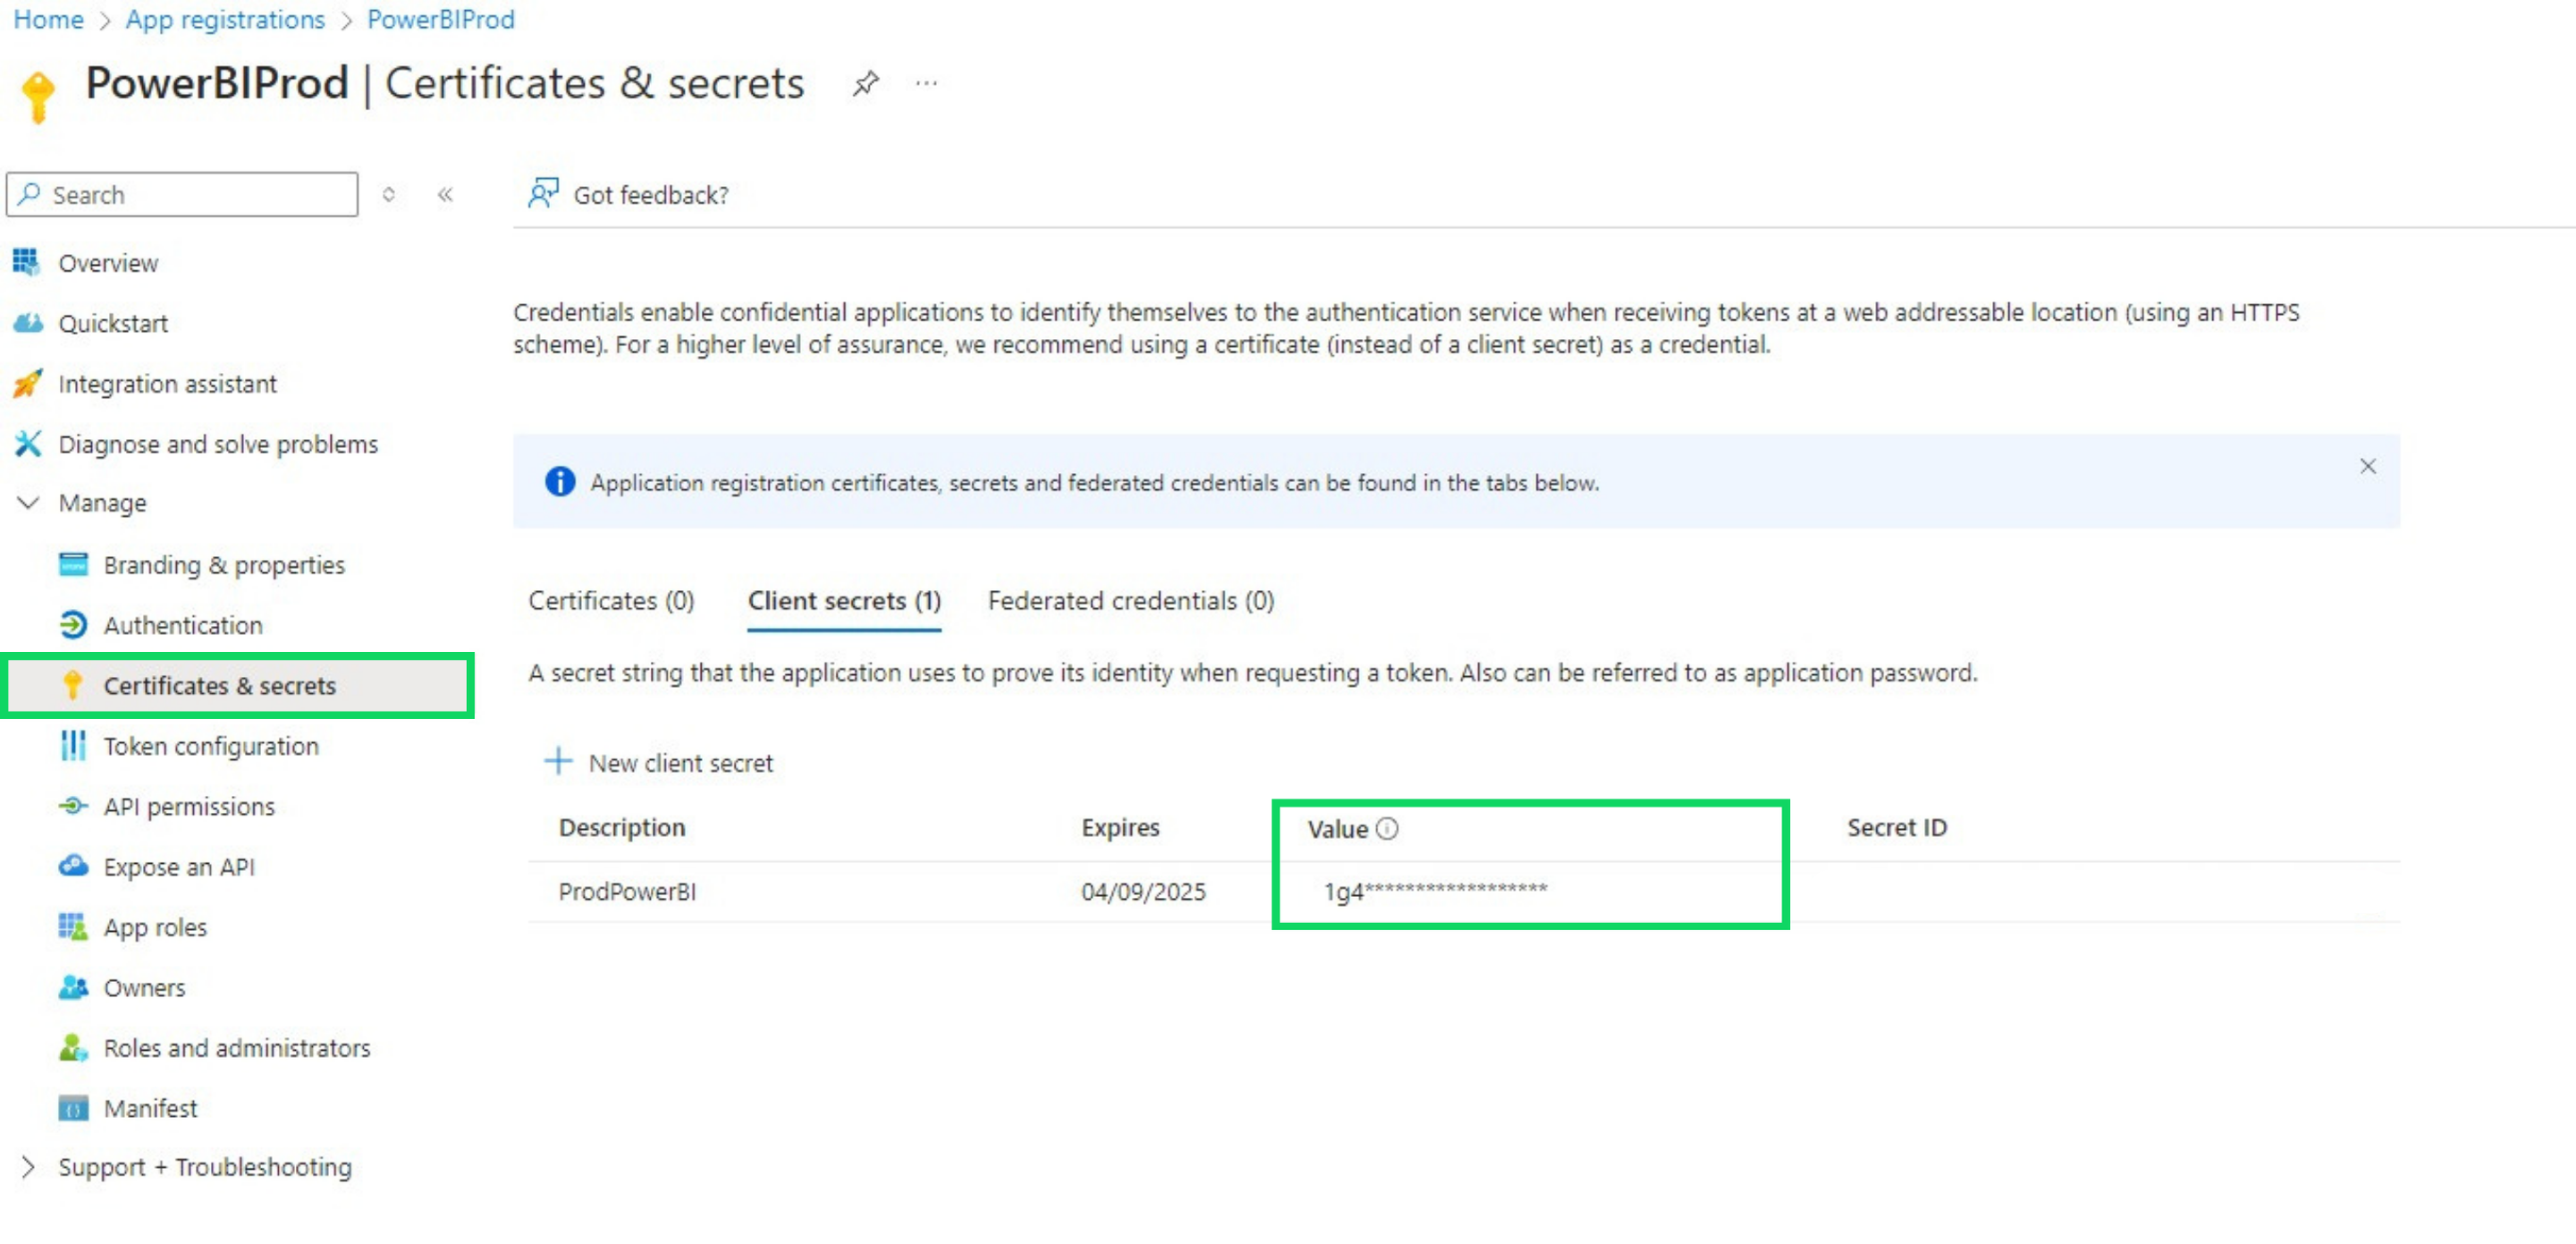This screenshot has width=2576, height=1244.
Task: Expand Support + Troubleshooting section
Action: [x=29, y=1167]
